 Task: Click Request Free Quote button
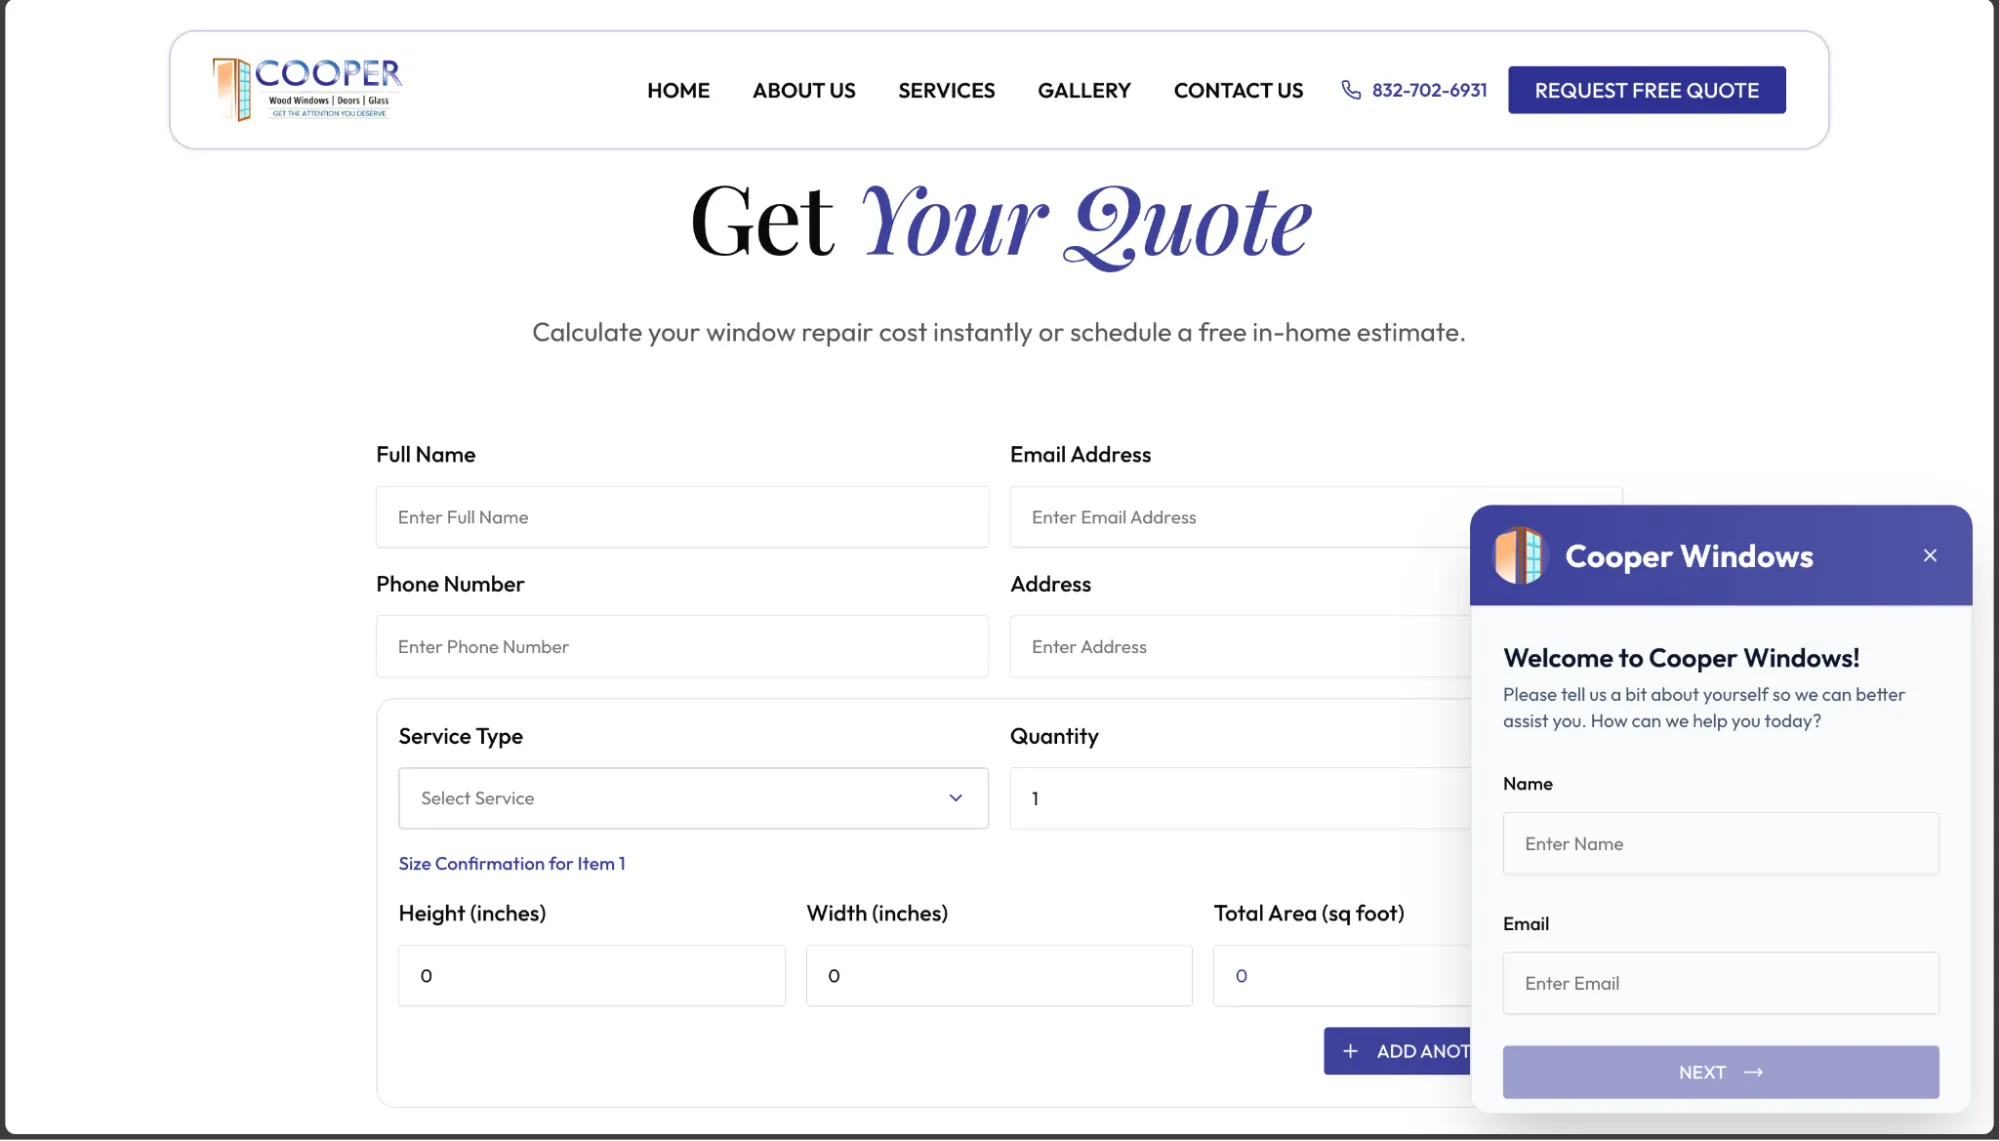tap(1646, 90)
